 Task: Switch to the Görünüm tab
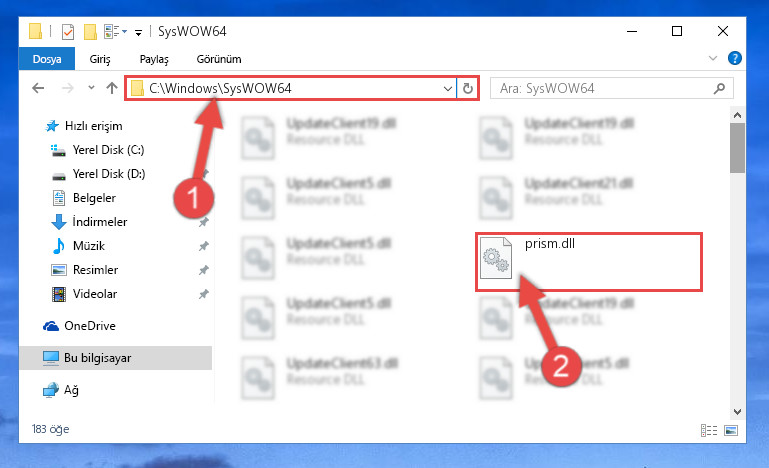[x=219, y=59]
